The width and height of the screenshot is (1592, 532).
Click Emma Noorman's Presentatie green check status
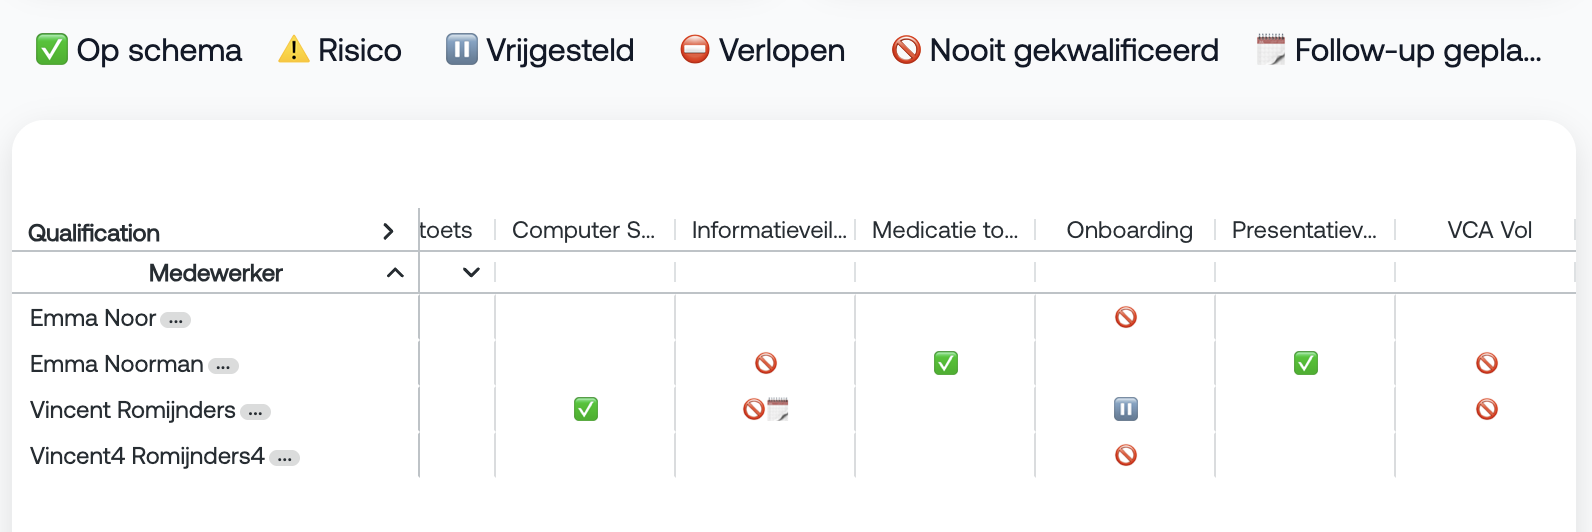(1306, 363)
